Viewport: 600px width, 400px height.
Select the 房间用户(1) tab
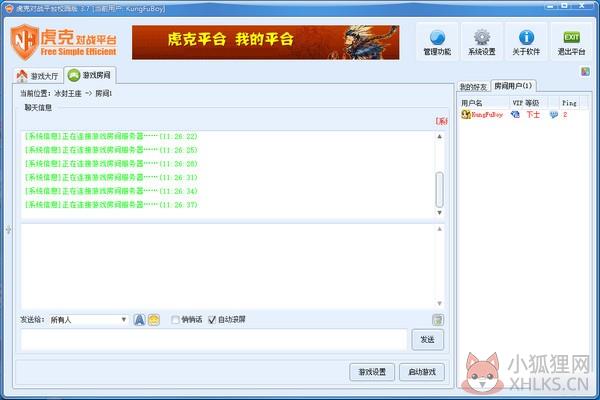coord(513,86)
